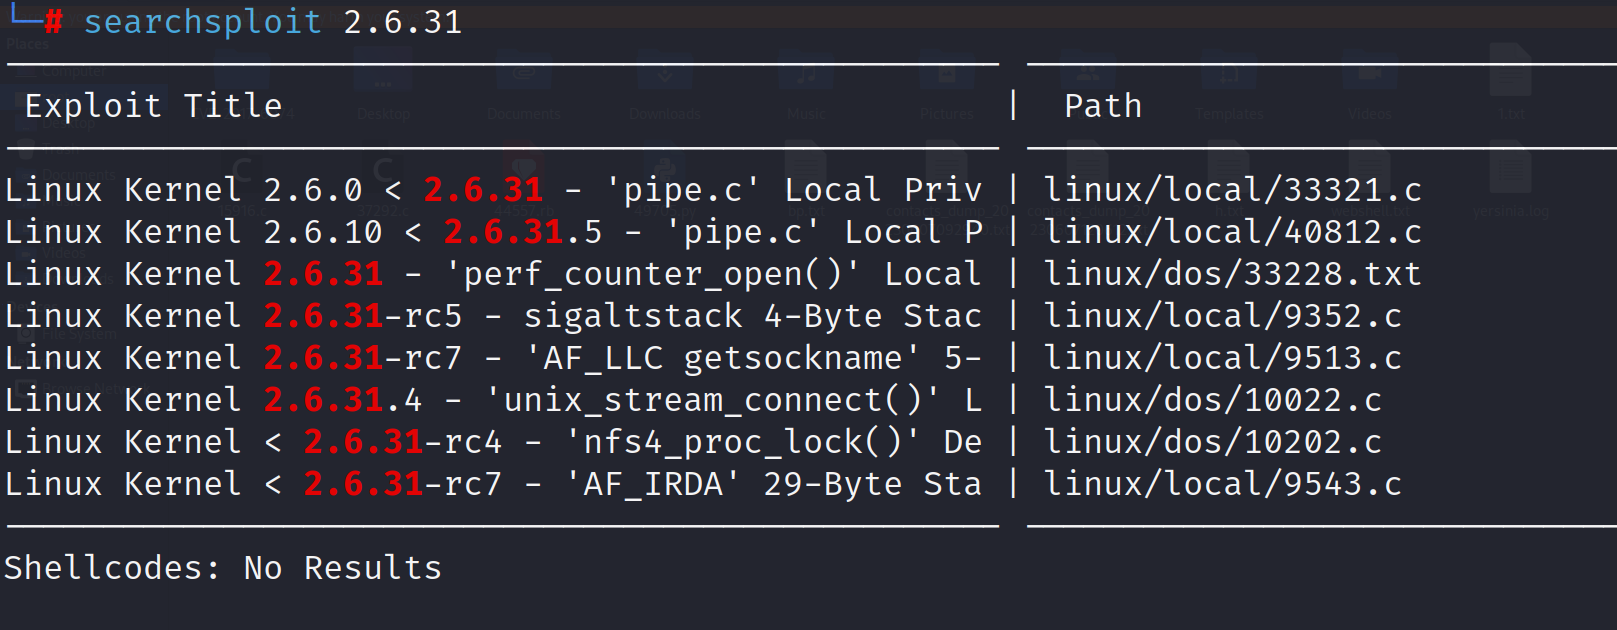Click path linux/dos/10022.c

tap(1212, 400)
